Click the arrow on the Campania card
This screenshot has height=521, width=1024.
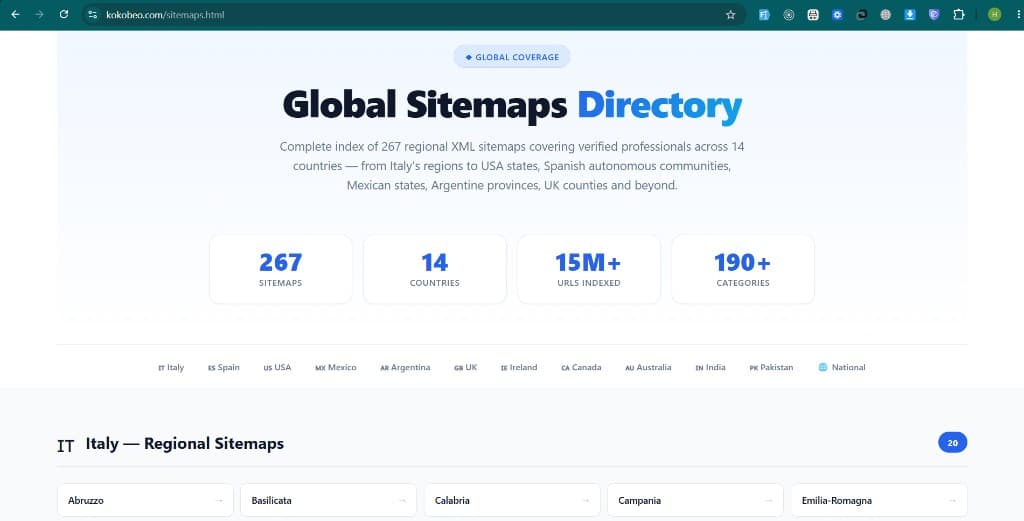(769, 501)
